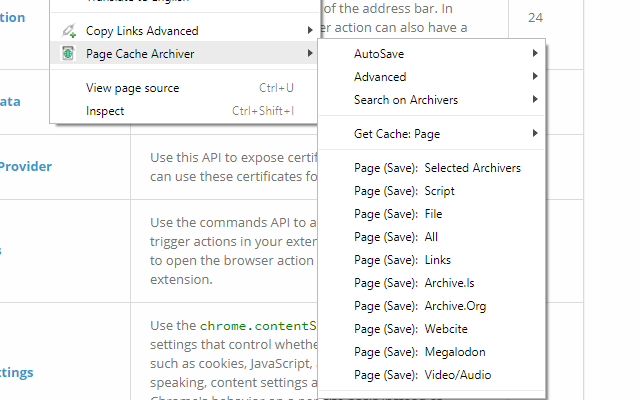Click text 'Use the commands API to a'
This screenshot has width=640, height=400.
tap(233, 222)
